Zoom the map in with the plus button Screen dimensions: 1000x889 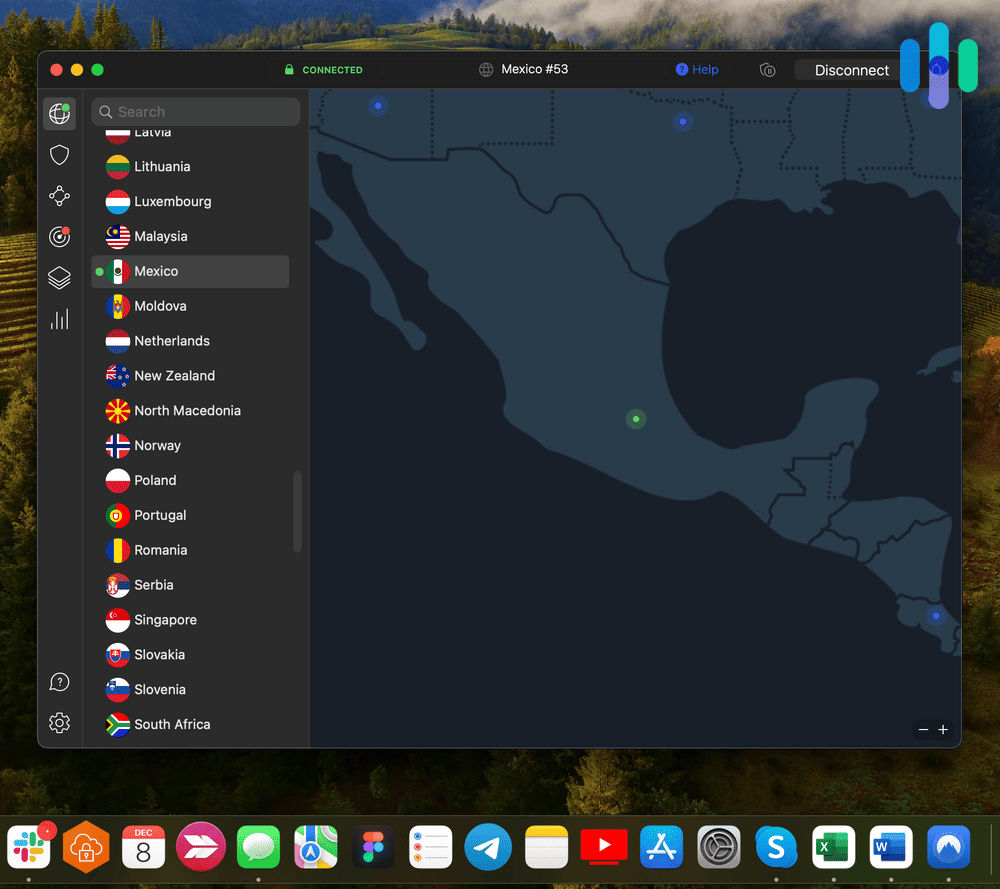(943, 729)
